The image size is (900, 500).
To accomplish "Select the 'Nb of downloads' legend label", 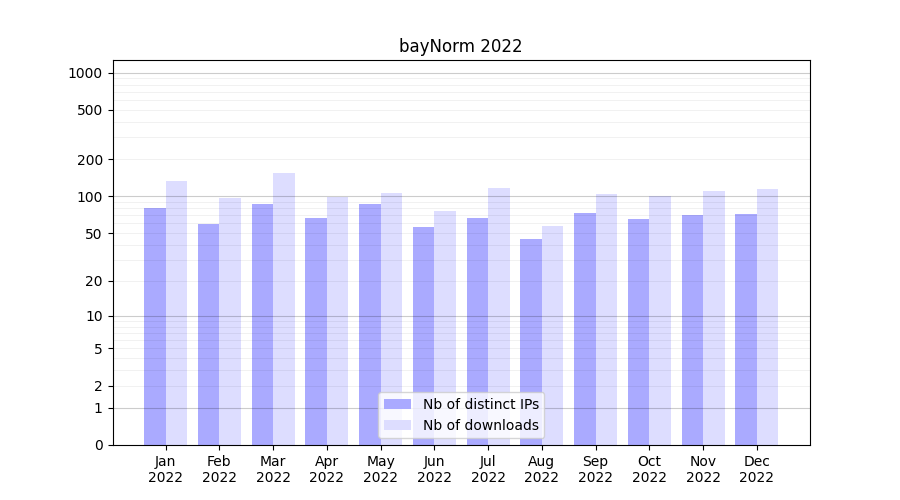I will (480, 425).
